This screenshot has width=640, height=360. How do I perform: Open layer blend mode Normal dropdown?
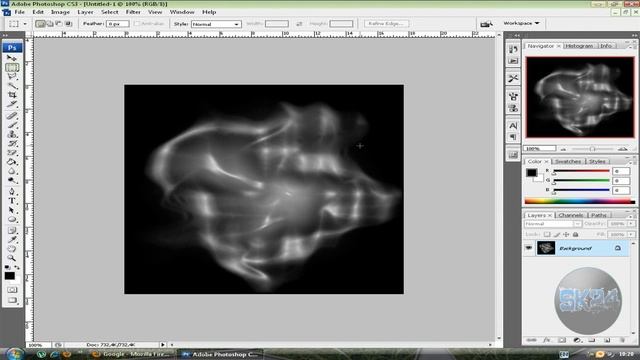pos(552,224)
